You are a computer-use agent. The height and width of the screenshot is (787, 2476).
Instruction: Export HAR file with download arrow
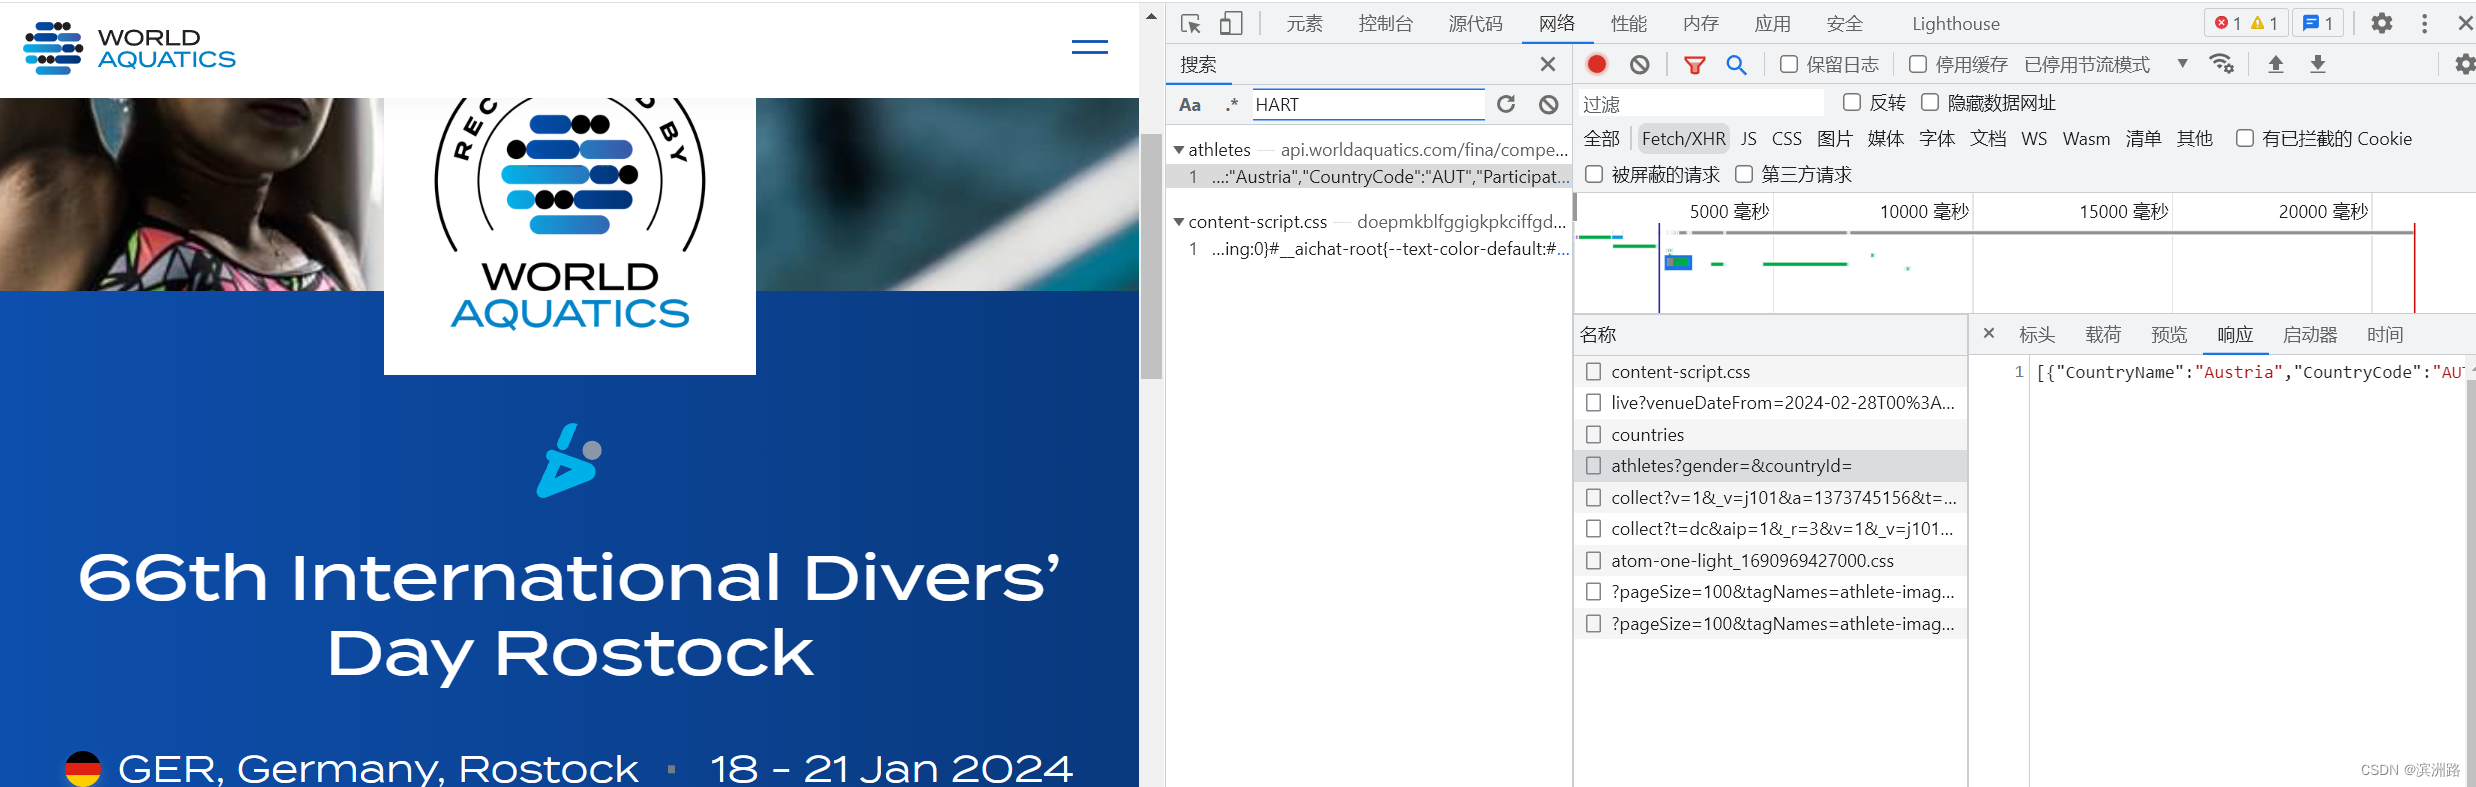pyautogui.click(x=2318, y=64)
